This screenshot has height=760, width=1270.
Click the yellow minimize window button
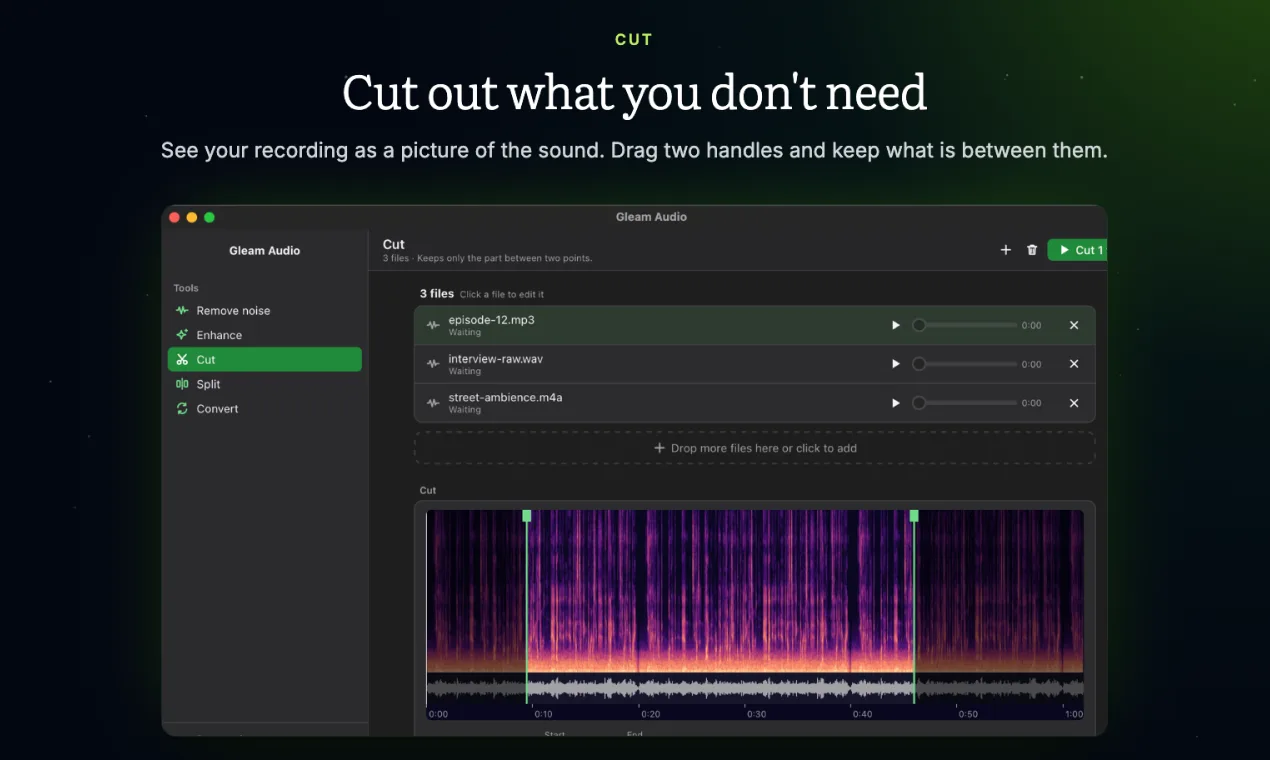(192, 217)
